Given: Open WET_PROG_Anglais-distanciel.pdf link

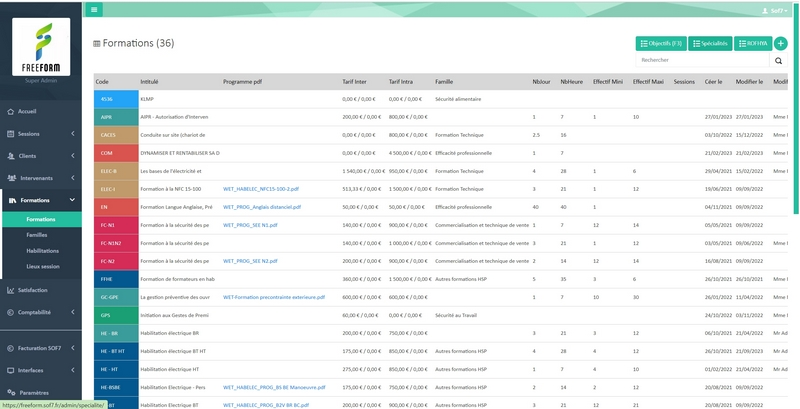Looking at the screenshot, I should 261,206.
